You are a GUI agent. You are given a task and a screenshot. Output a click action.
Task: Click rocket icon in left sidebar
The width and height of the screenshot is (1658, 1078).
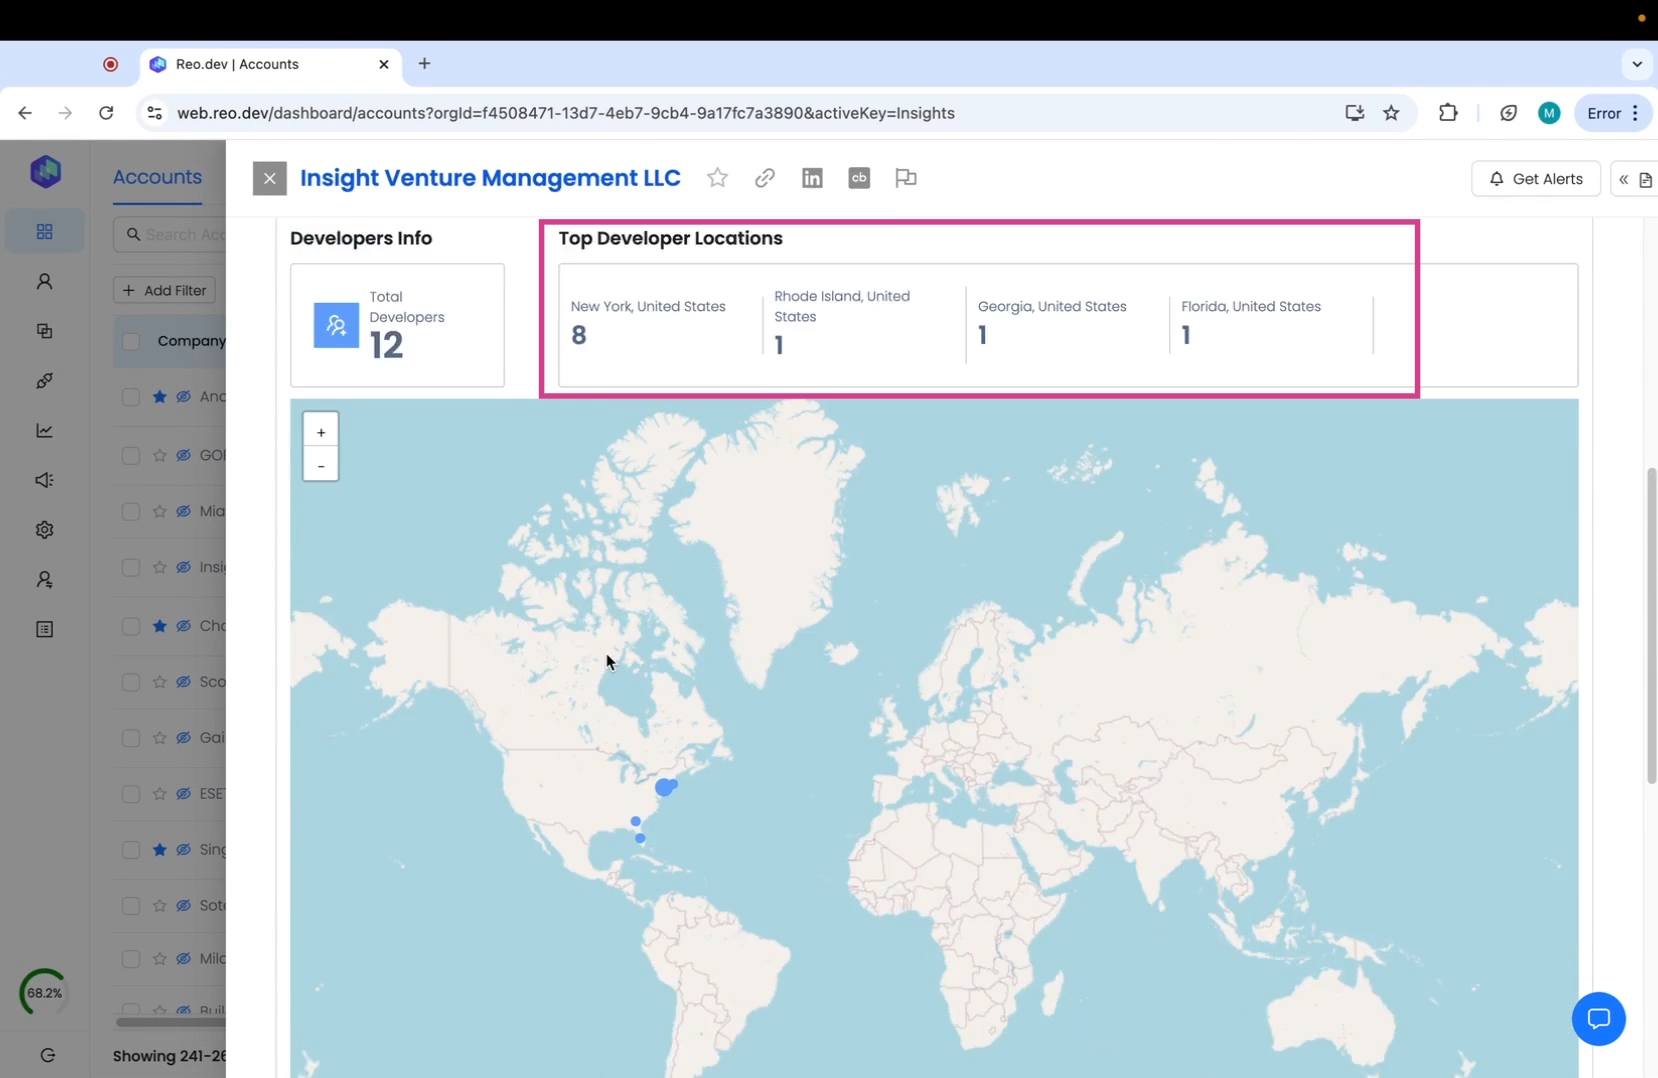click(x=44, y=381)
